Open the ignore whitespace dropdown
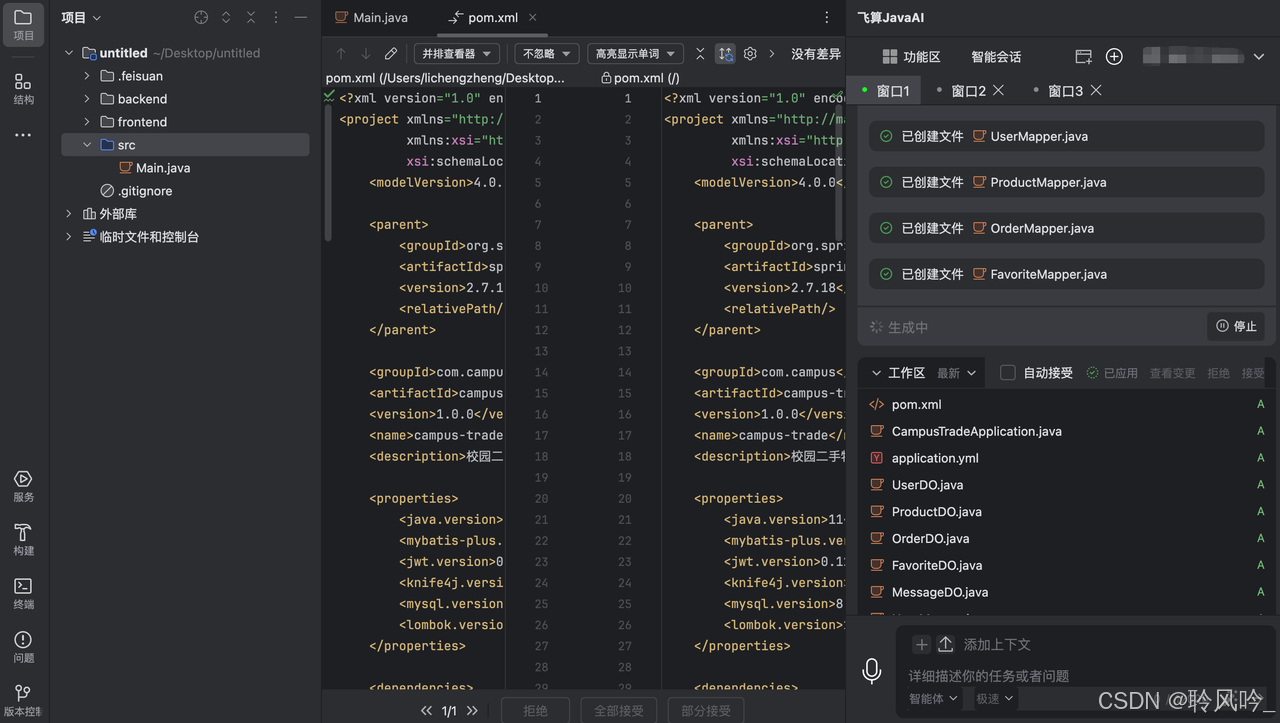 pyautogui.click(x=546, y=54)
